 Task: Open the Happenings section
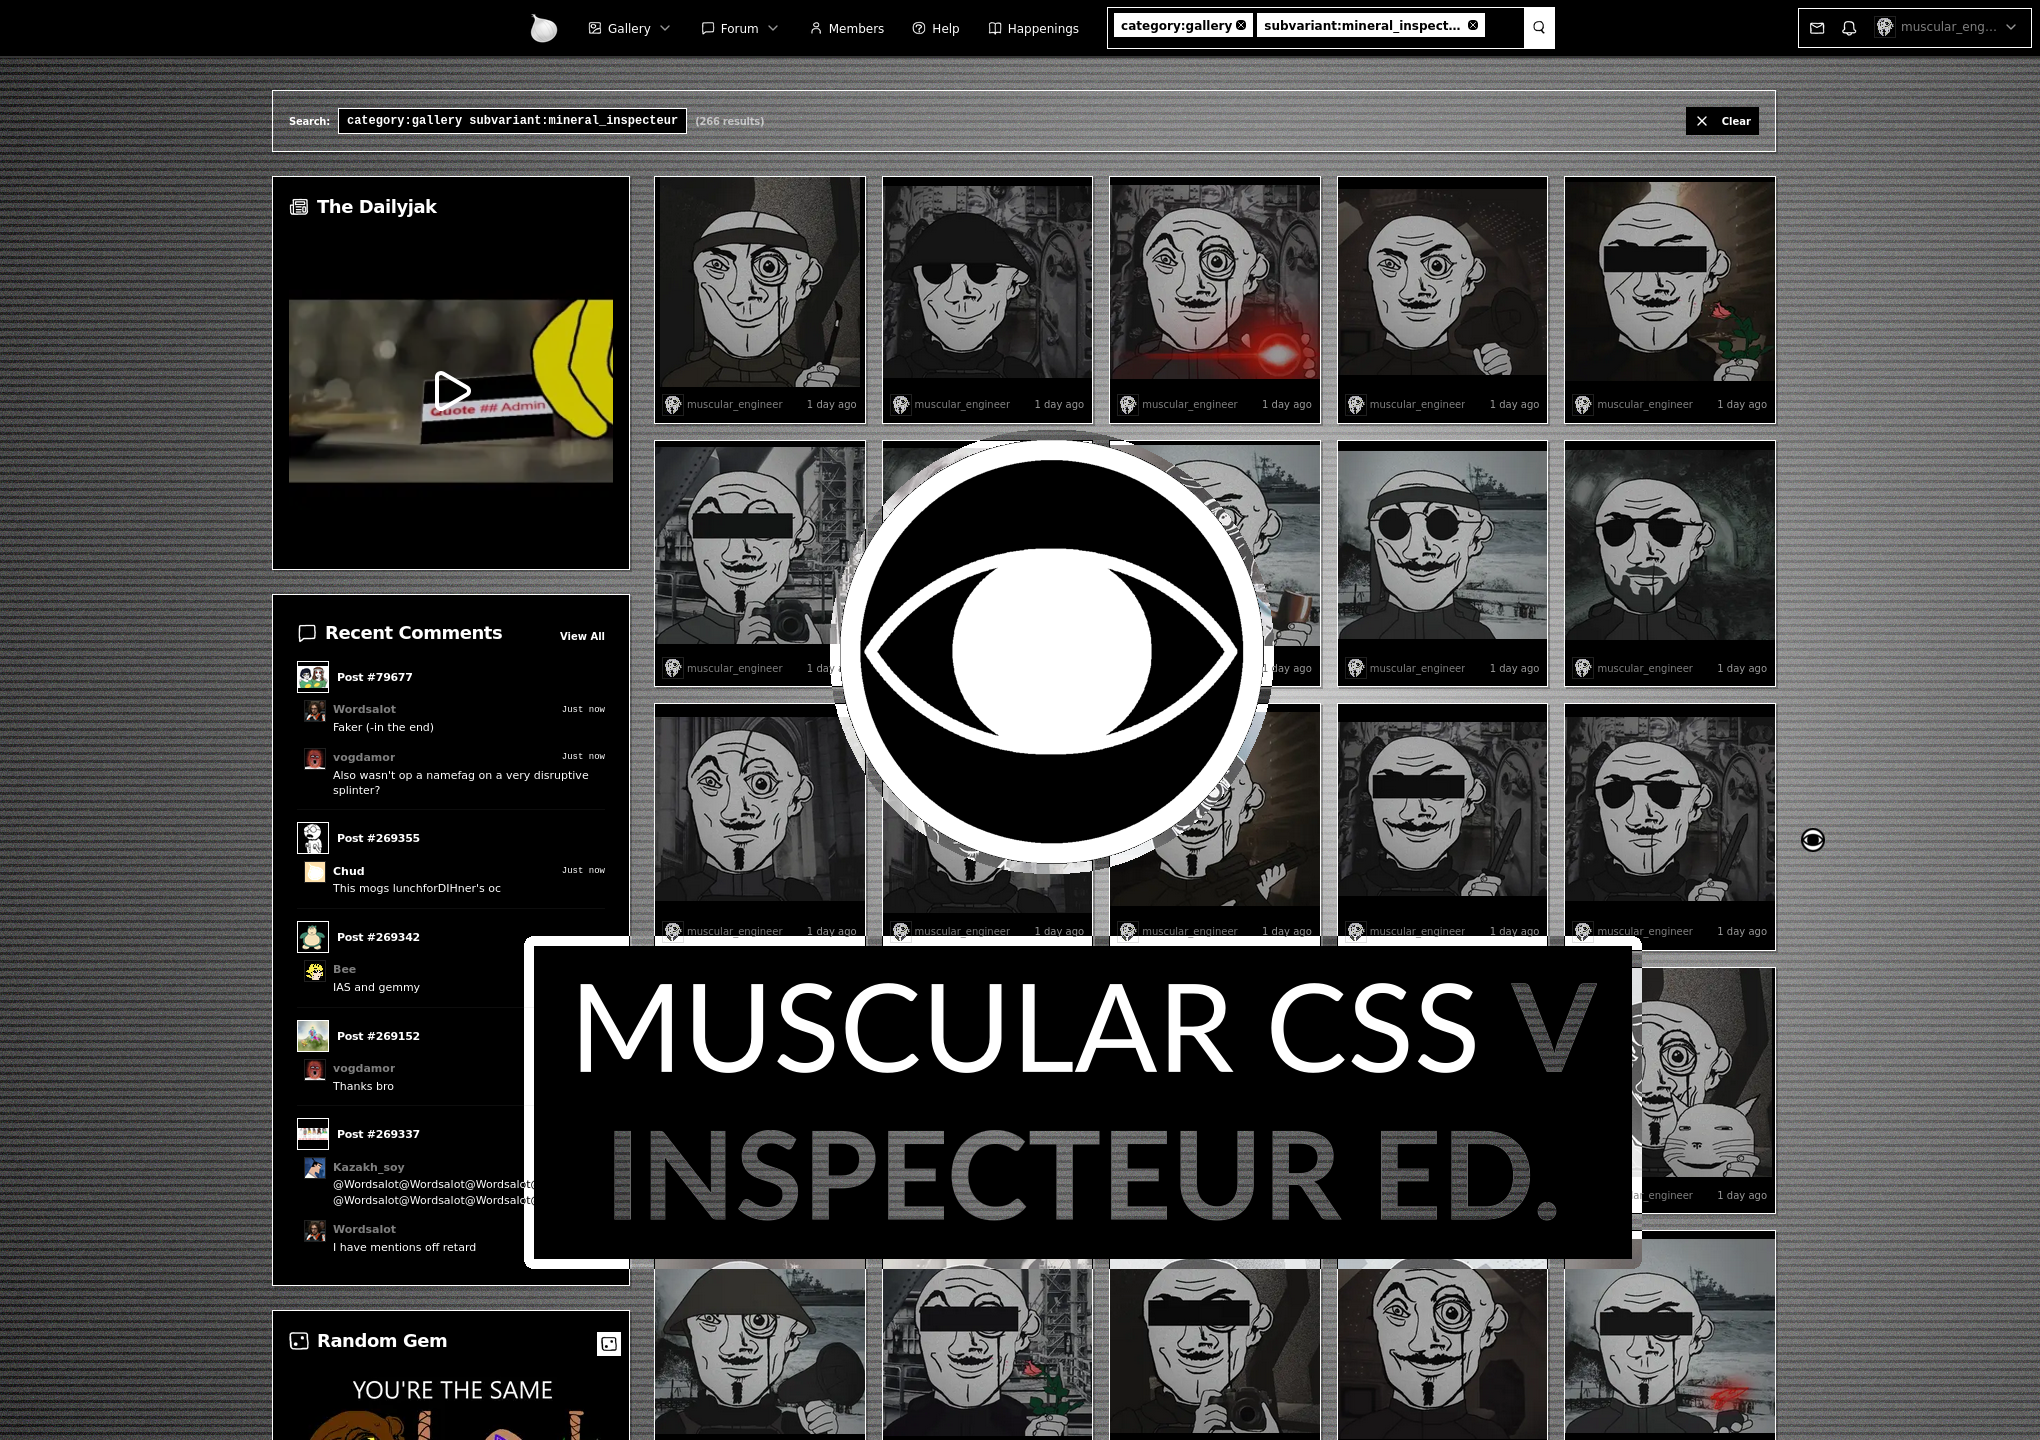[1033, 29]
